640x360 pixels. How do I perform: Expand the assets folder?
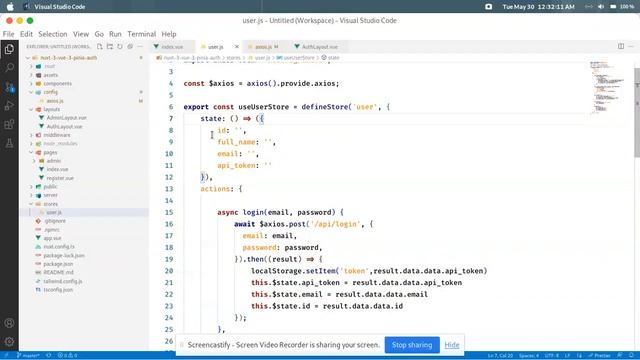[31, 75]
